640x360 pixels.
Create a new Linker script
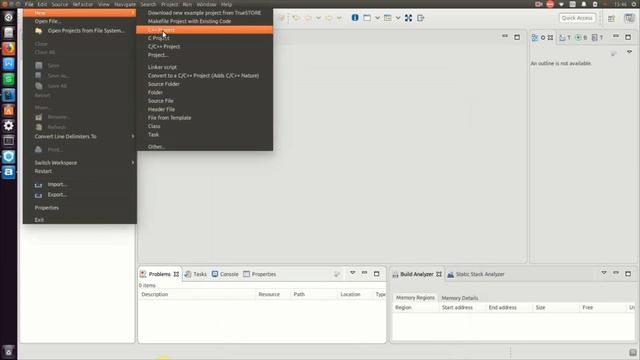point(162,67)
